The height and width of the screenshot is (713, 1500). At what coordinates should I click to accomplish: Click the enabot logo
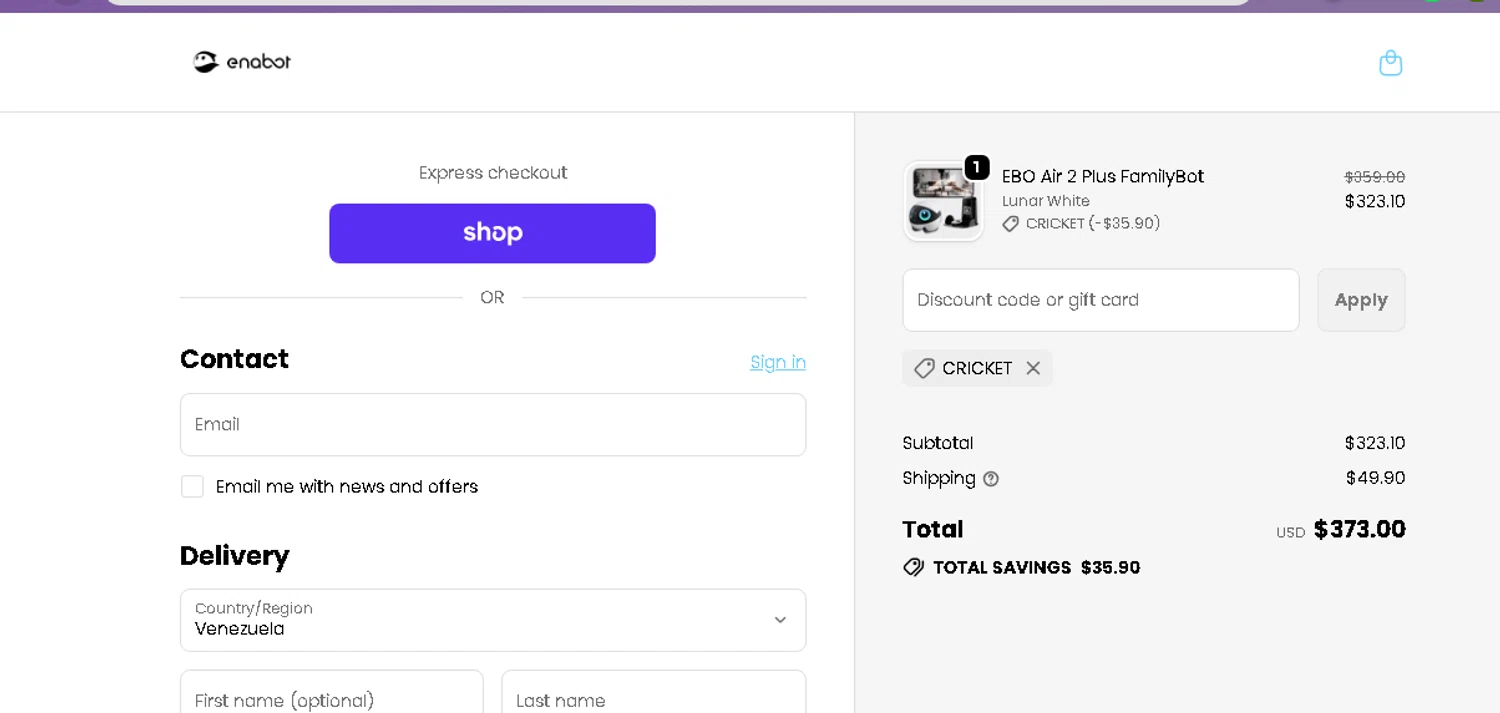pos(242,62)
